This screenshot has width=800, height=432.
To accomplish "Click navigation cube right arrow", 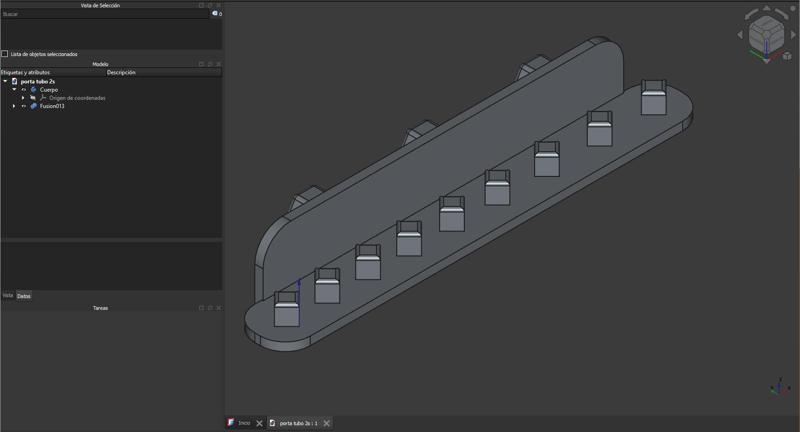I will pos(793,35).
